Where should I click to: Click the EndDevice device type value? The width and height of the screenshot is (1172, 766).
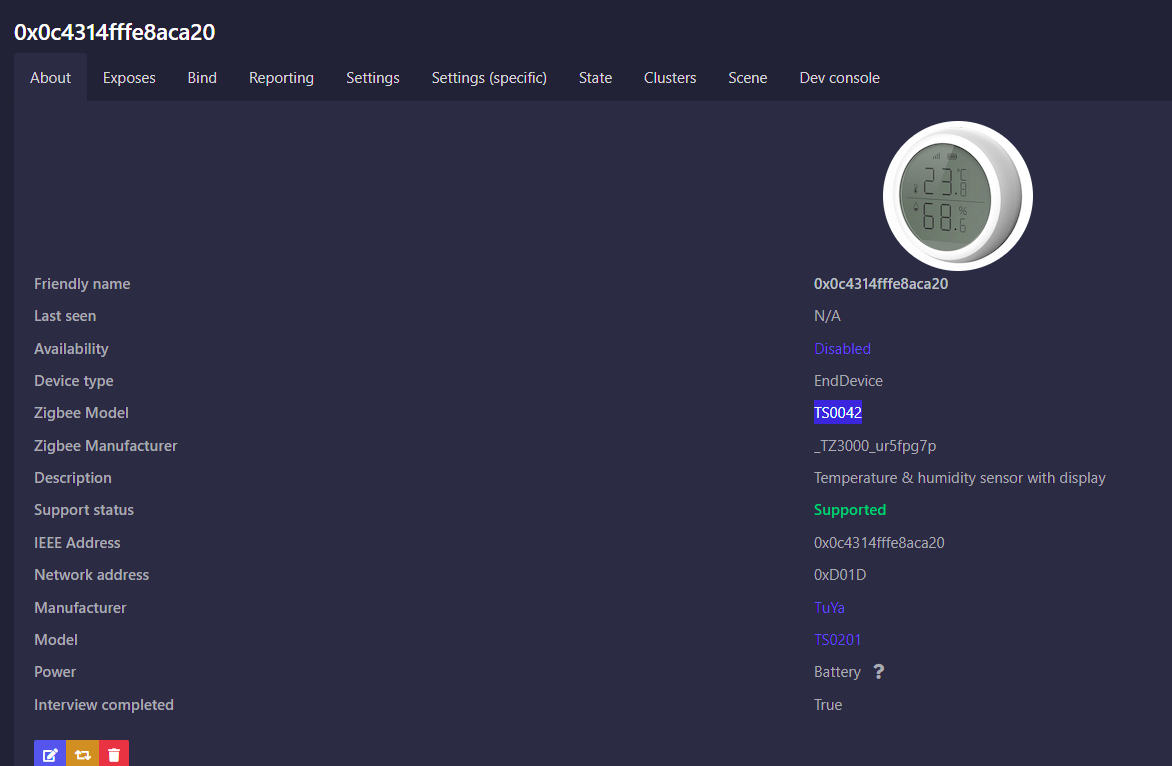[x=848, y=380]
